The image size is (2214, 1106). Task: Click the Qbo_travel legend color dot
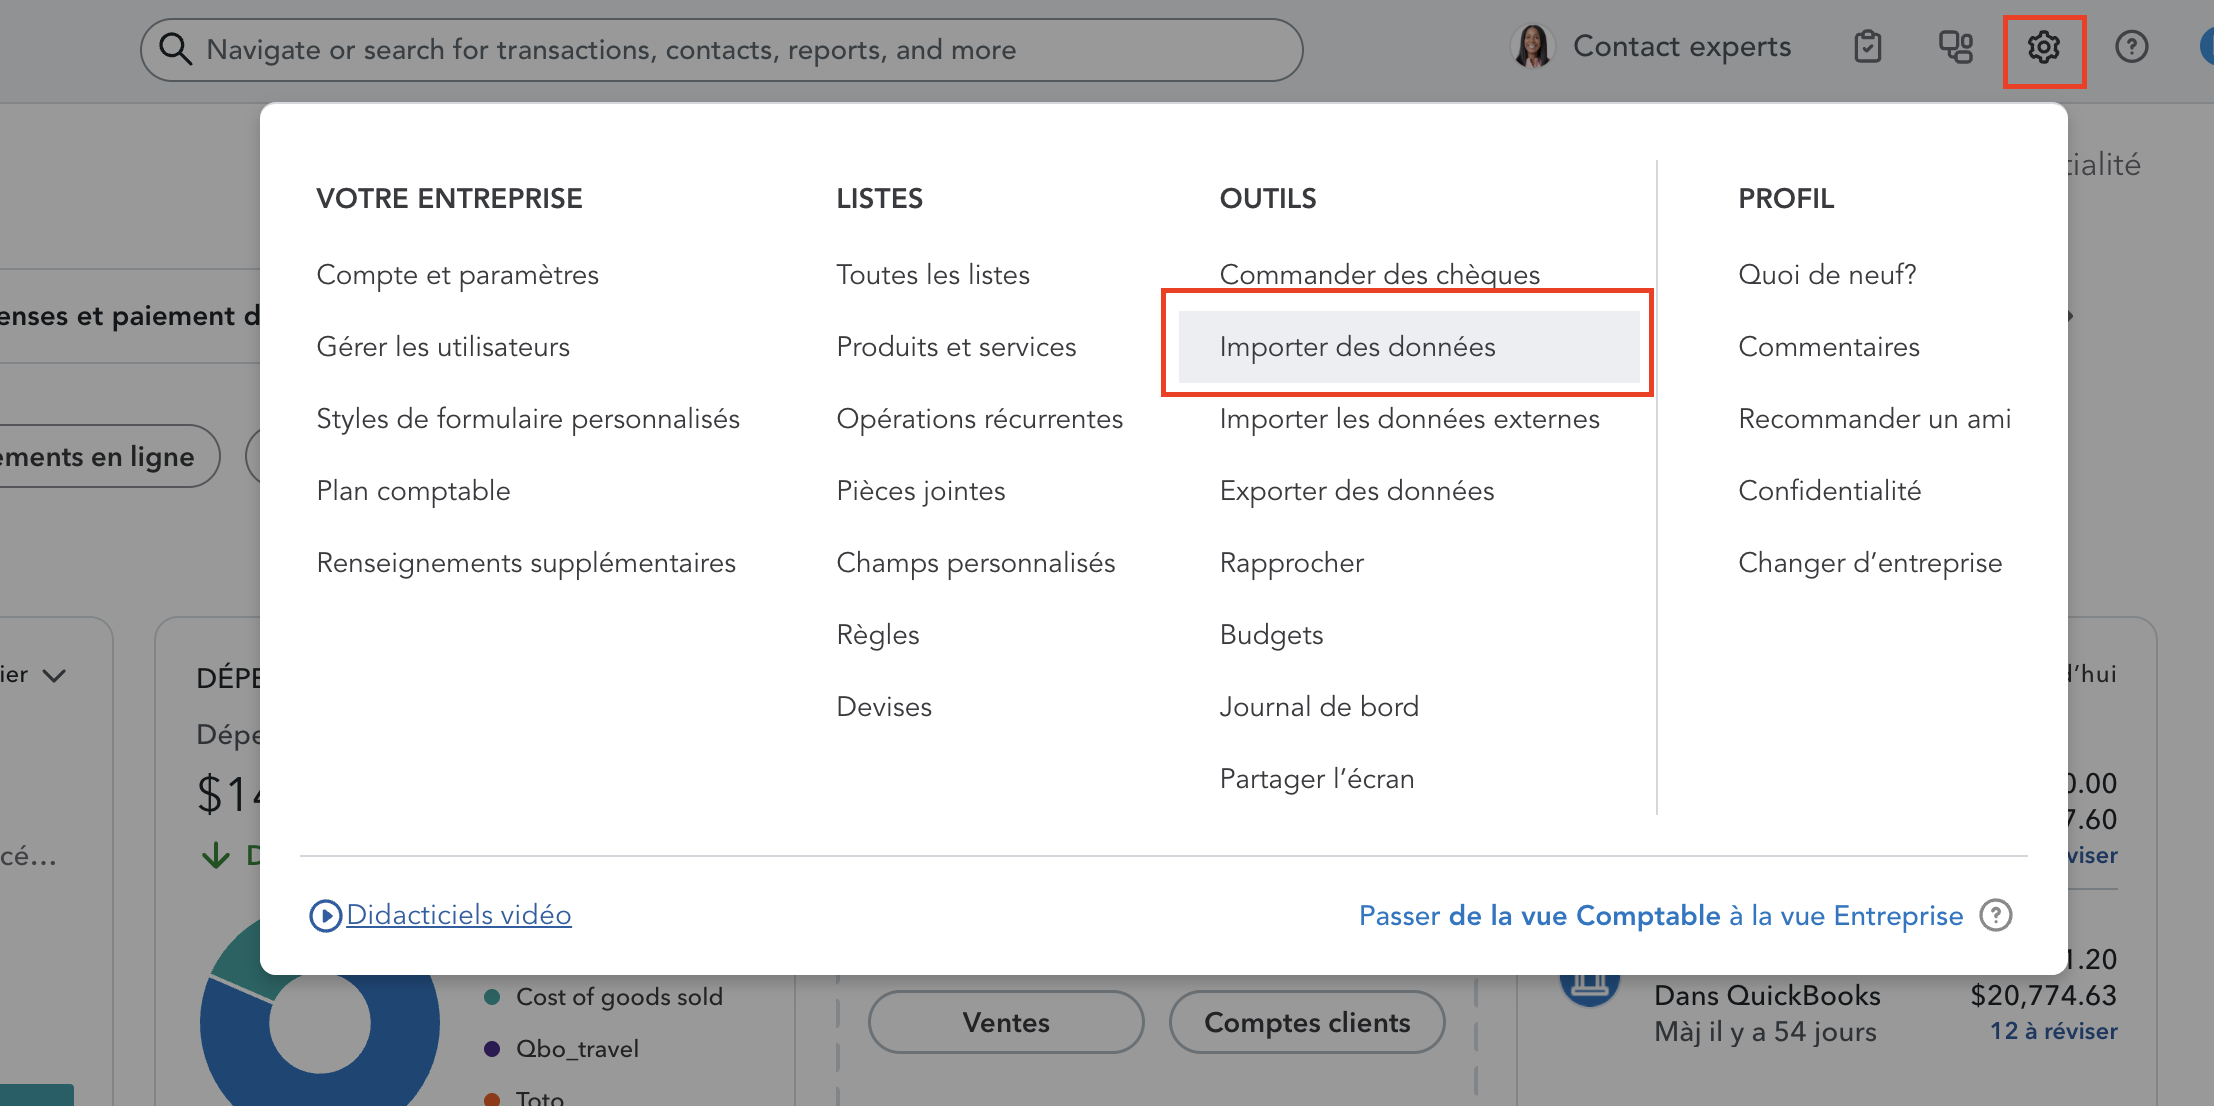tap(491, 1048)
